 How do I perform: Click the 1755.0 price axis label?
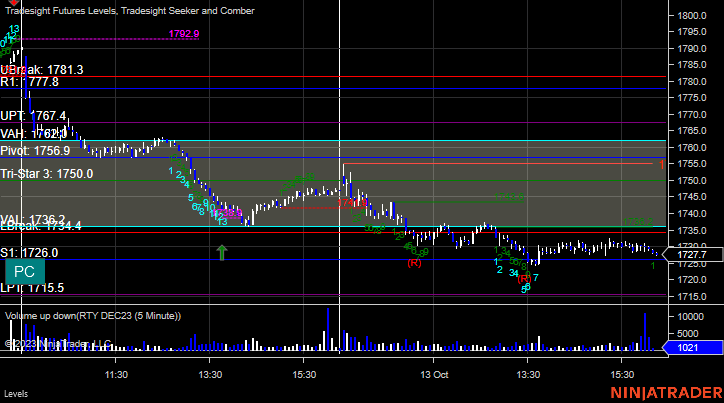692,164
